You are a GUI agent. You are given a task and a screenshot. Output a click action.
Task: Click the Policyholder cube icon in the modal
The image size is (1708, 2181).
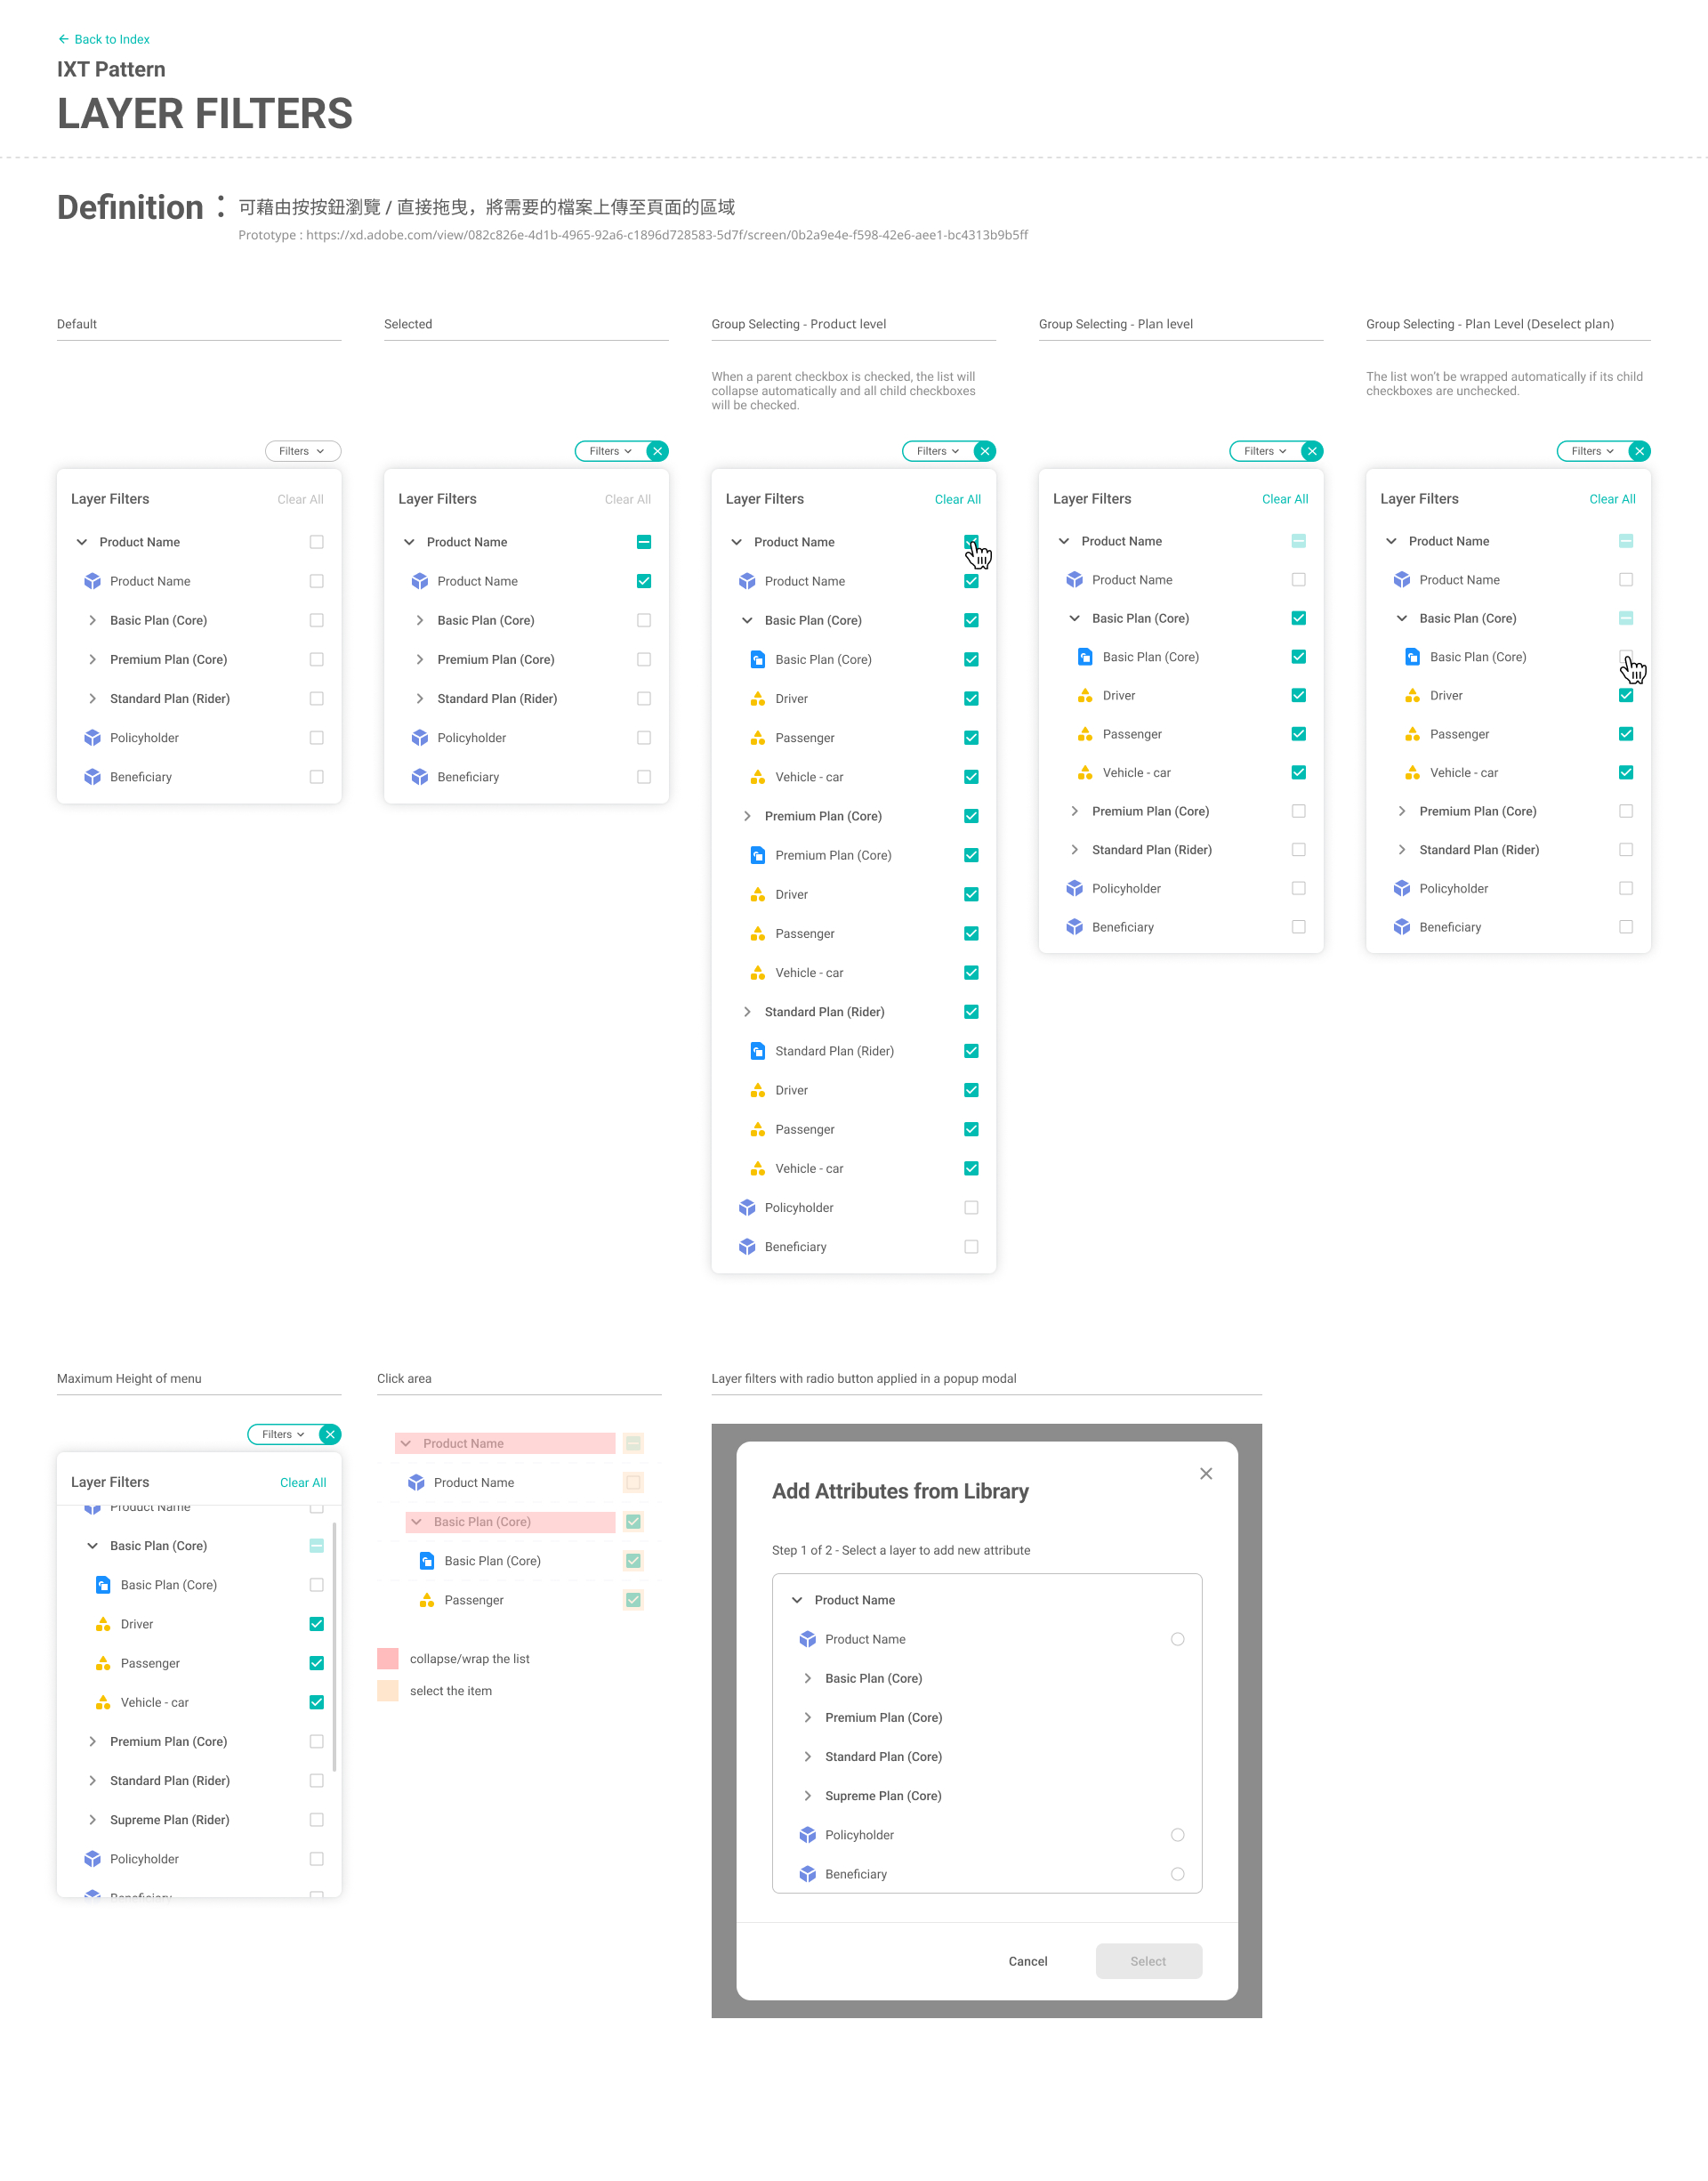(808, 1835)
